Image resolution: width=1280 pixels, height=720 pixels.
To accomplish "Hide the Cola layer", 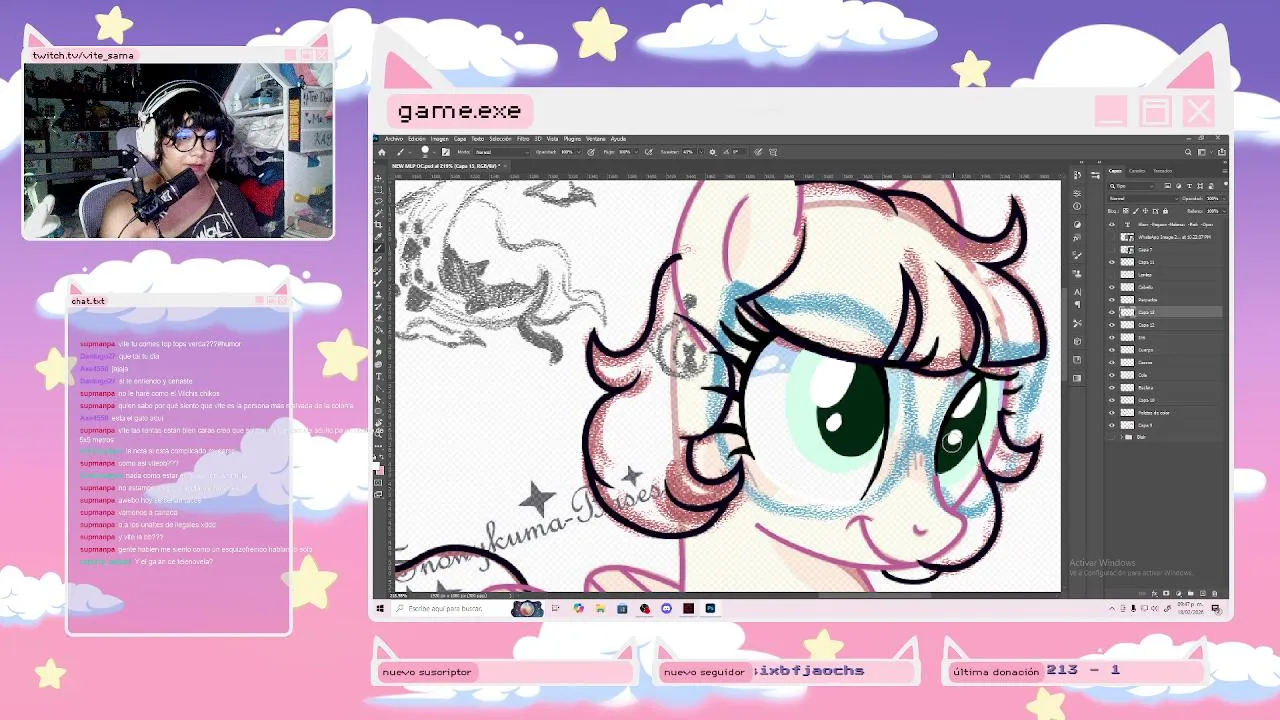I will pos(1112,375).
